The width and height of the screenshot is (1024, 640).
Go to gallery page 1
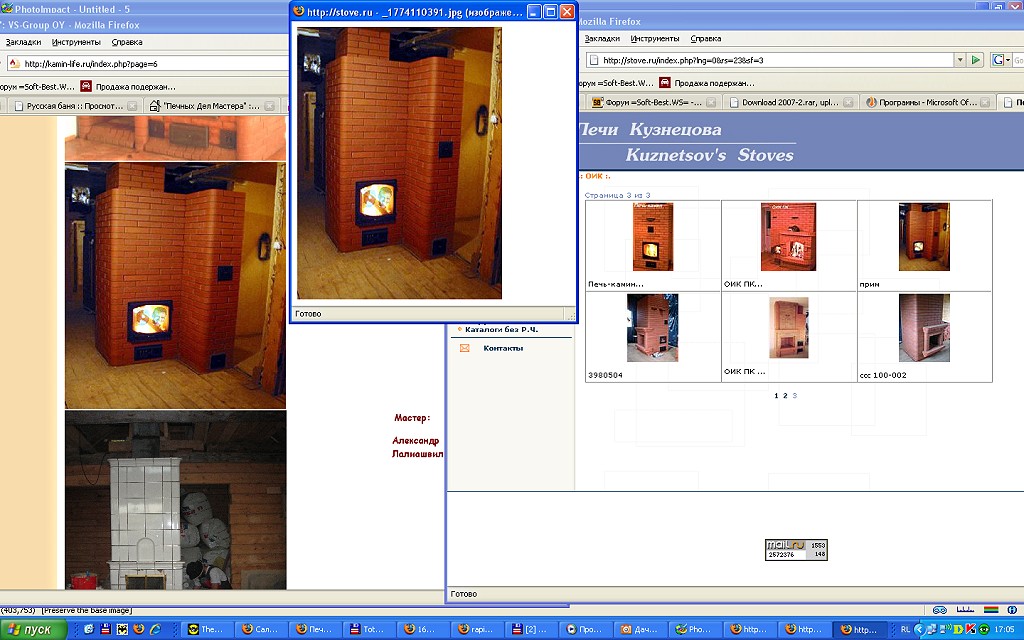pyautogui.click(x=776, y=396)
